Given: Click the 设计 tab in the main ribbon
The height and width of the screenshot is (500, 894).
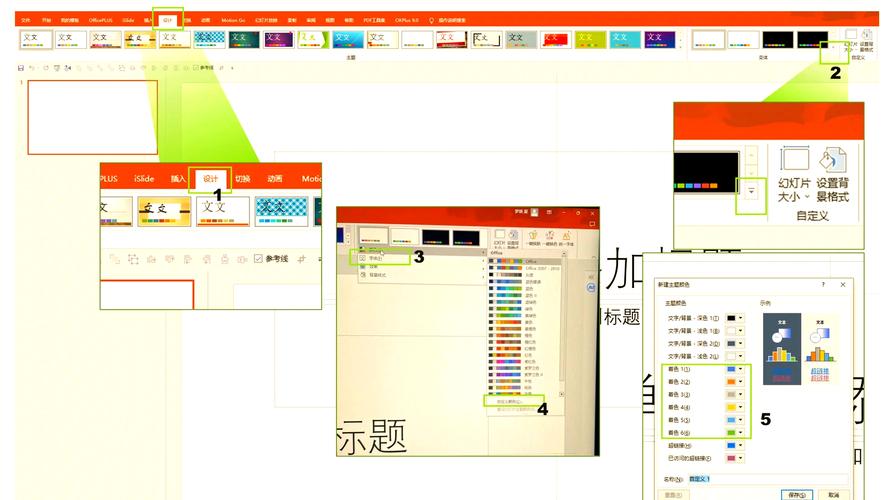Looking at the screenshot, I should click(x=168, y=21).
